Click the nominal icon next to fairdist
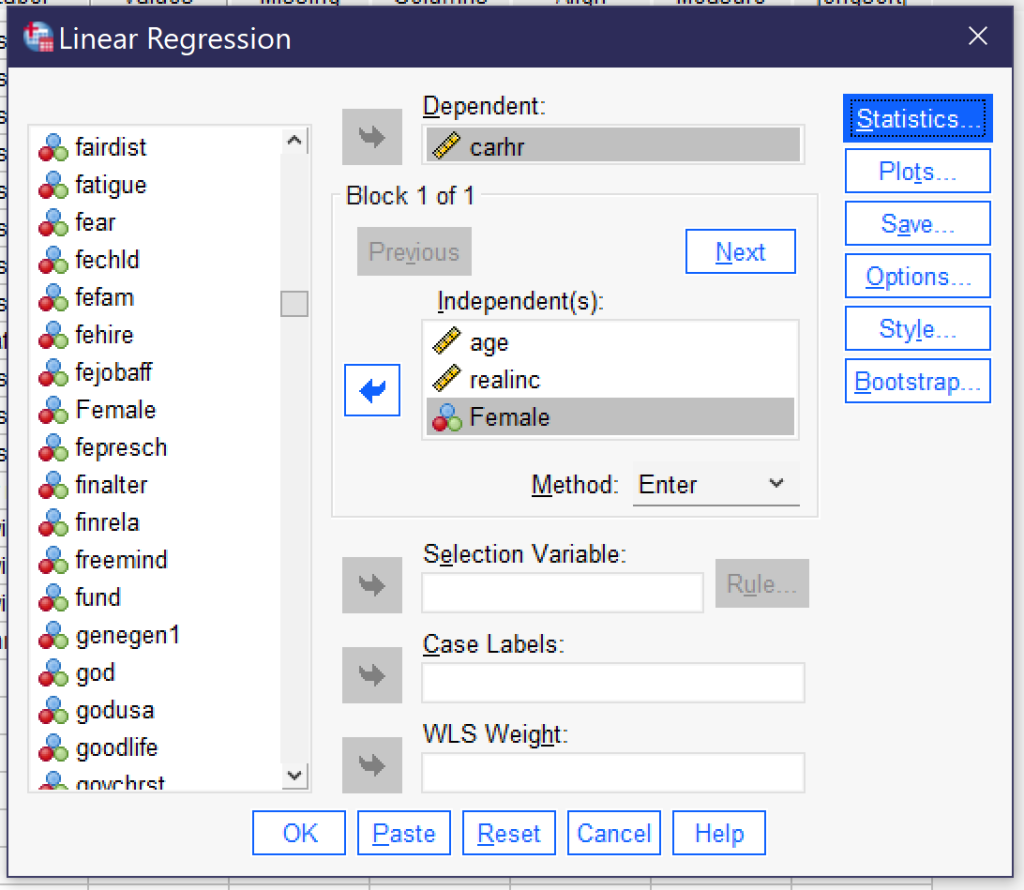 (53, 147)
